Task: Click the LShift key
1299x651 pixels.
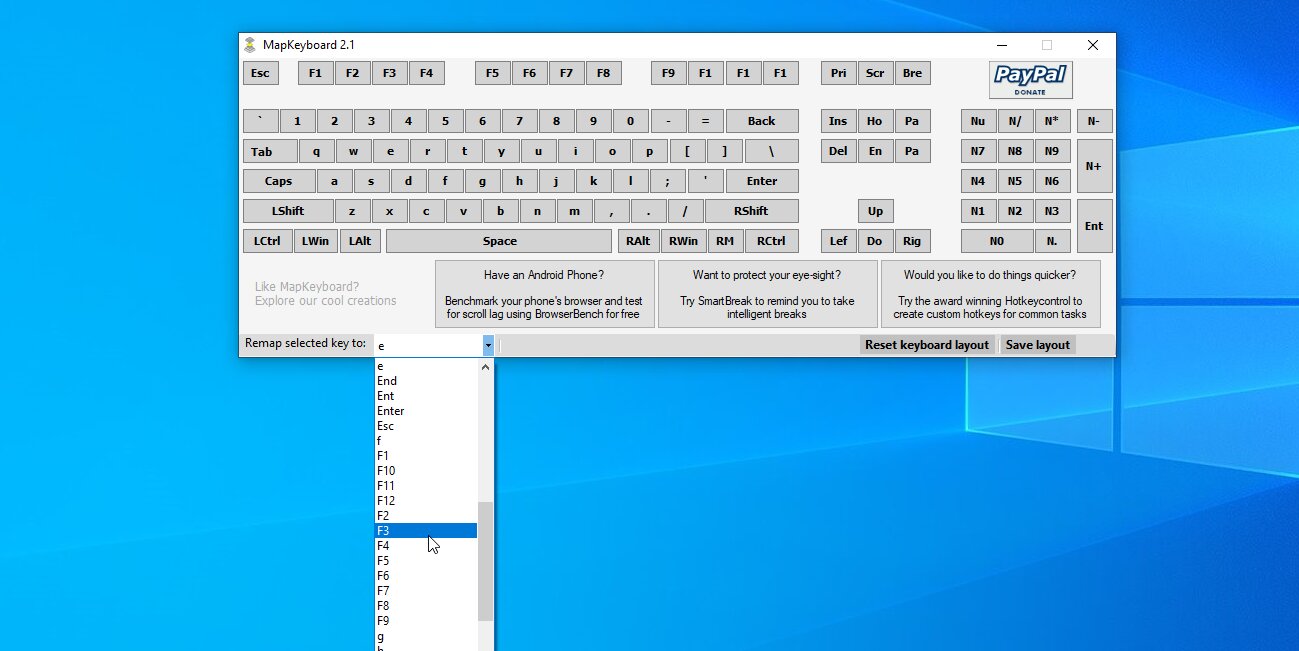Action: [x=288, y=211]
